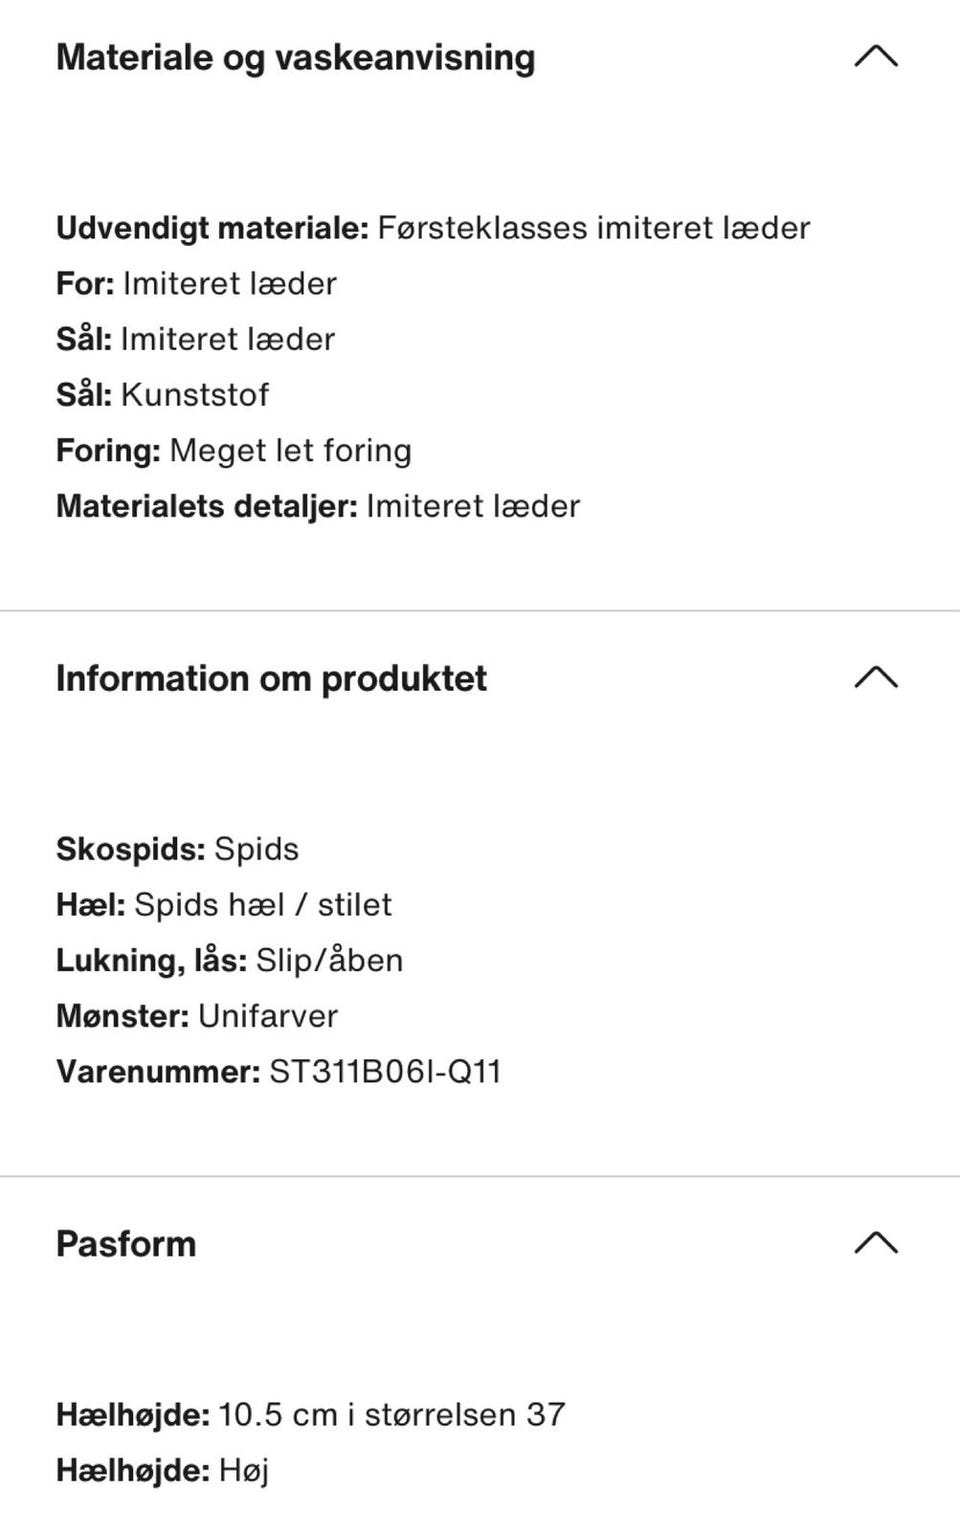Click the Lukning, lås: Slip/åben line
Viewport: 960px width, 1531px height.
(229, 960)
